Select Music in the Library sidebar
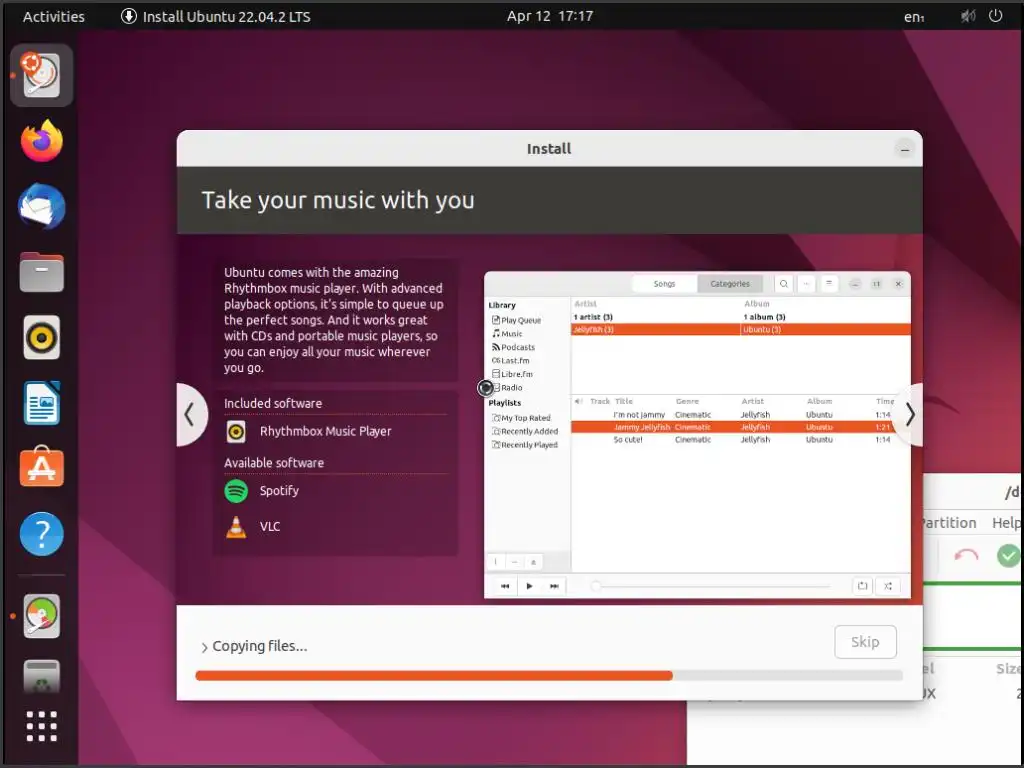The width and height of the screenshot is (1024, 768). pos(507,334)
